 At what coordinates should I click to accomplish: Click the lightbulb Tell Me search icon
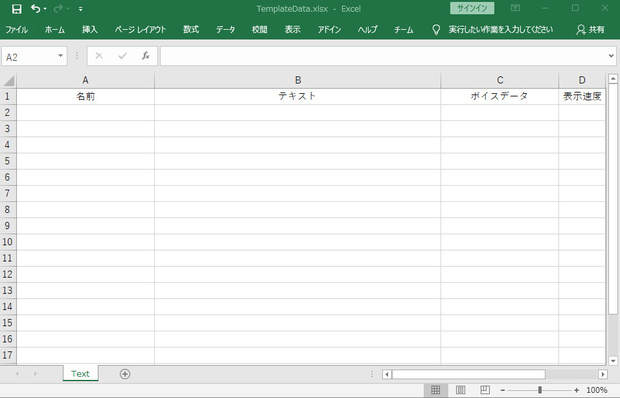(436, 30)
